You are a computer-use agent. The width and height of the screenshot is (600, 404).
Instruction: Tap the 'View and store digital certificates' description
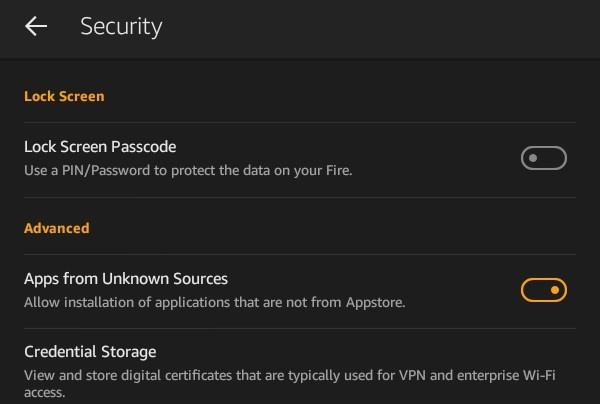pyautogui.click(x=290, y=375)
